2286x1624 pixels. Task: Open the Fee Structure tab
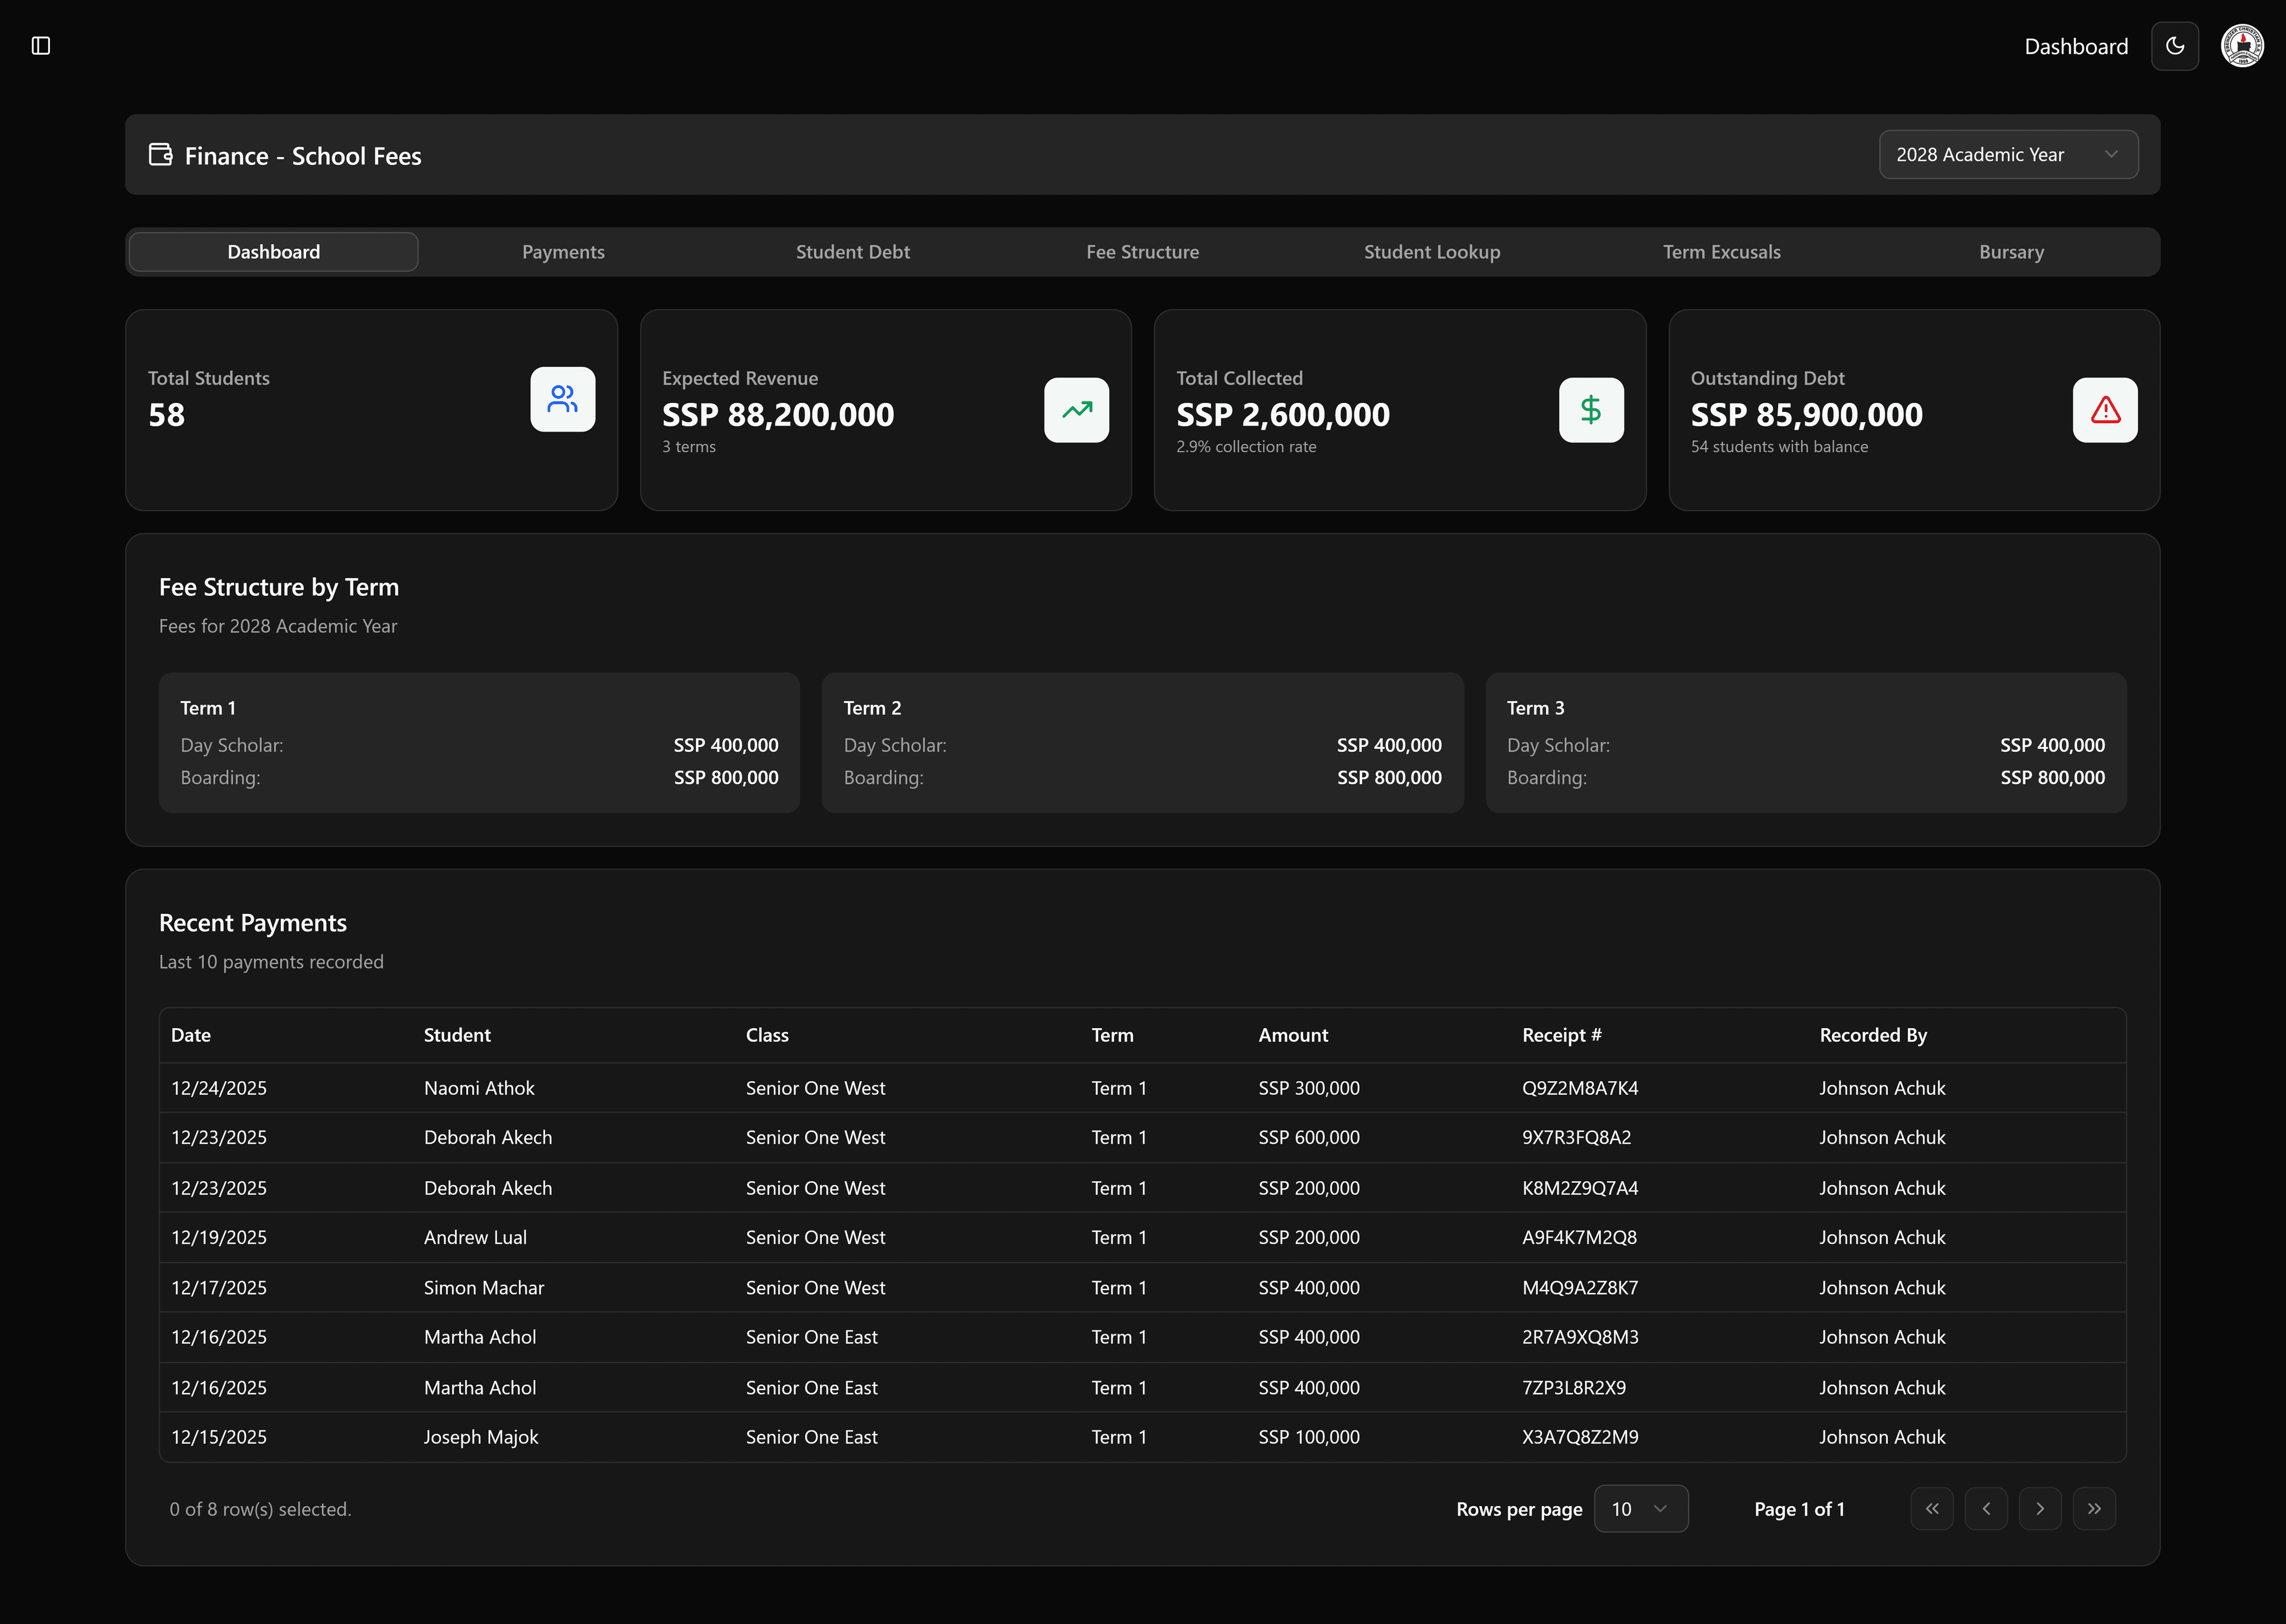point(1142,252)
